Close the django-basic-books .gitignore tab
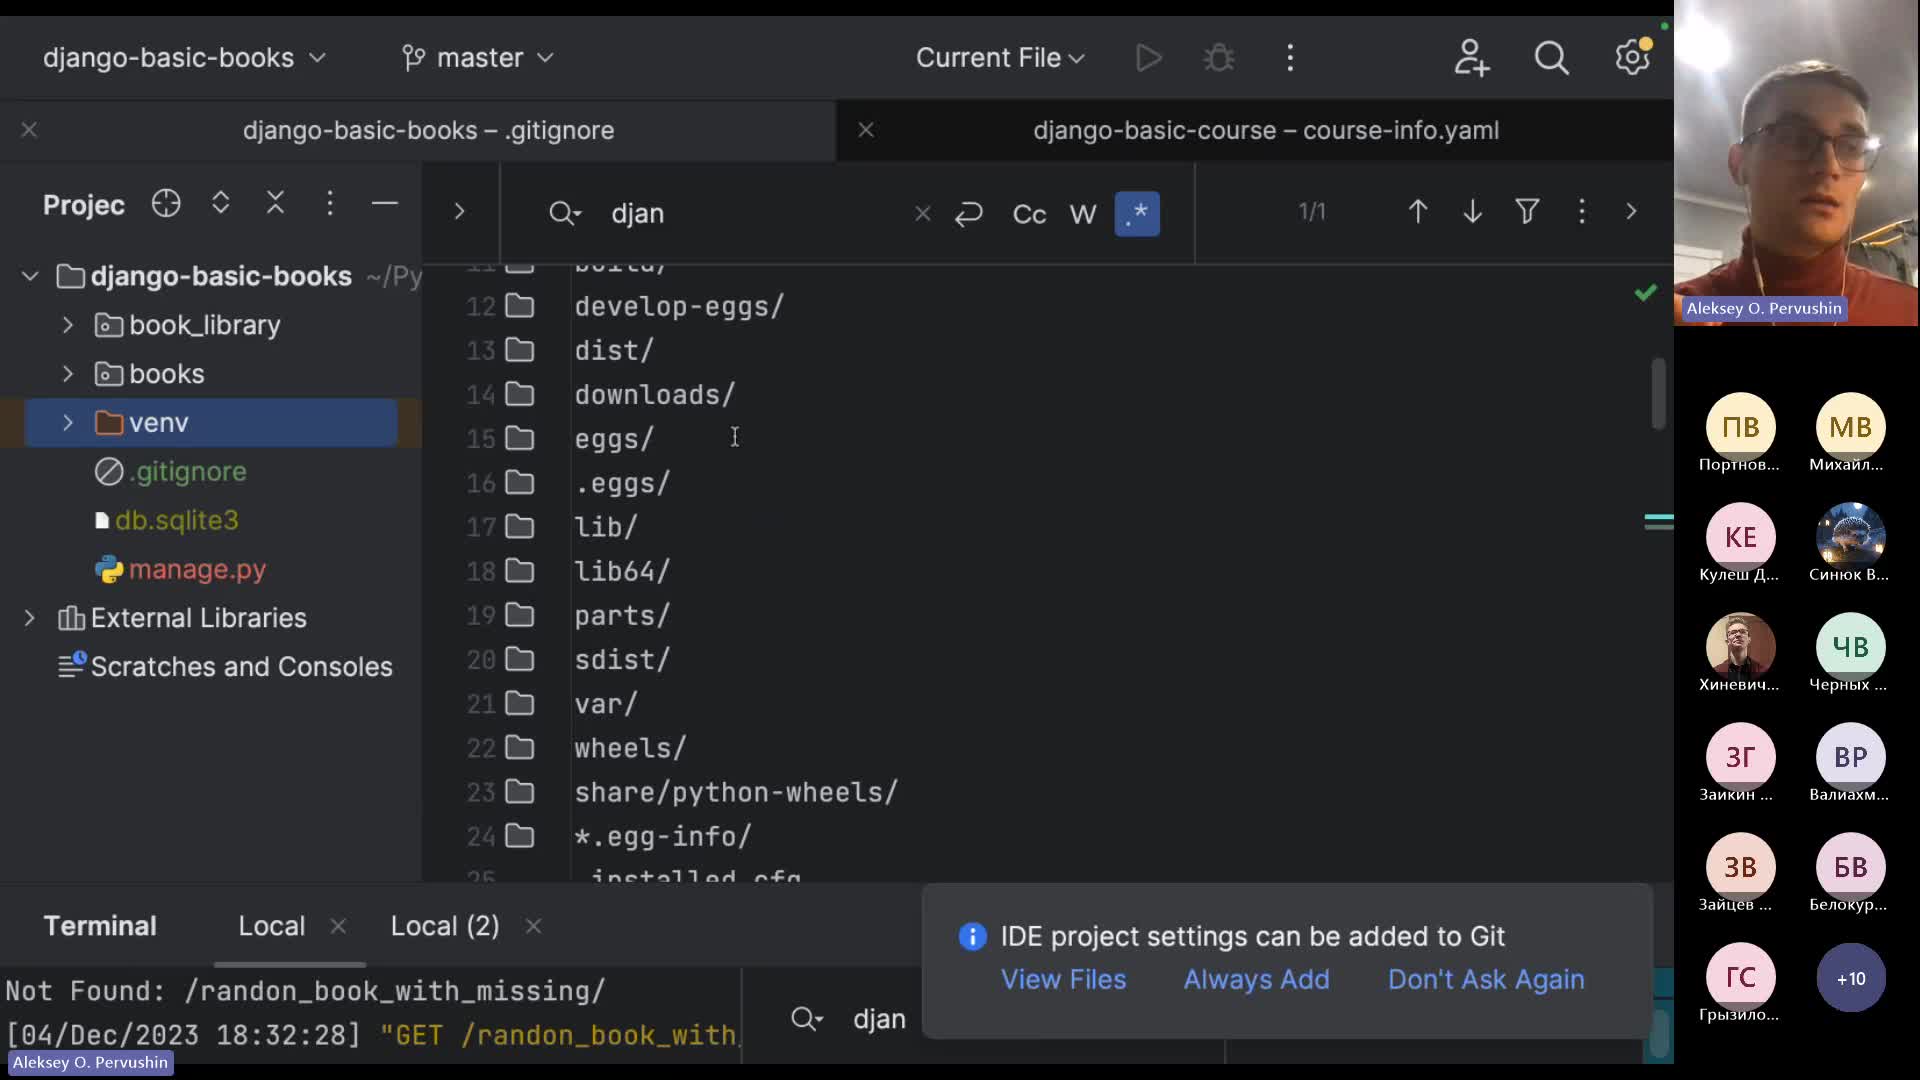The width and height of the screenshot is (1920, 1080). tap(29, 130)
